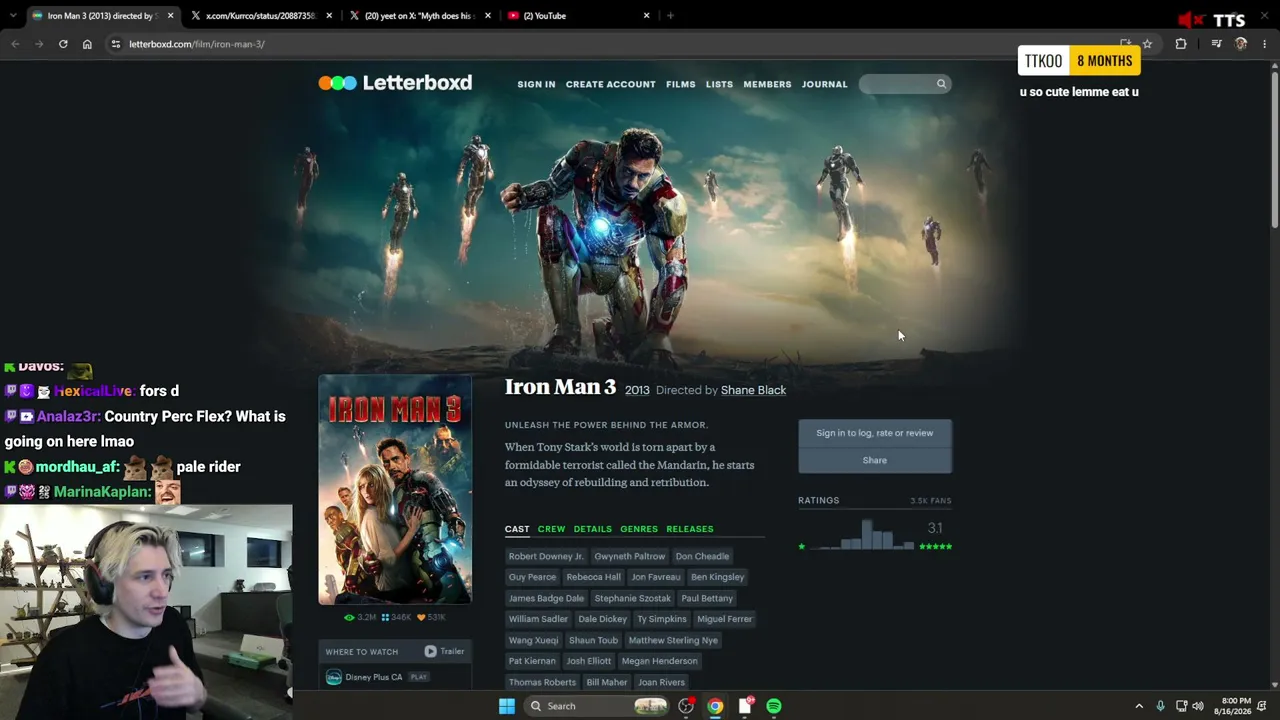1280x720 pixels.
Task: Open the 2013 year link
Action: coord(637,390)
